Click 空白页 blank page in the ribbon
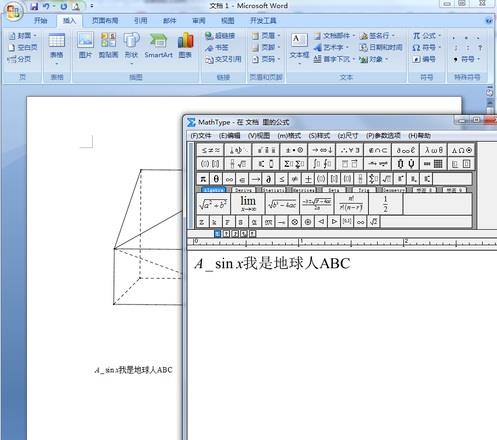The height and width of the screenshot is (440, 497). tap(23, 47)
